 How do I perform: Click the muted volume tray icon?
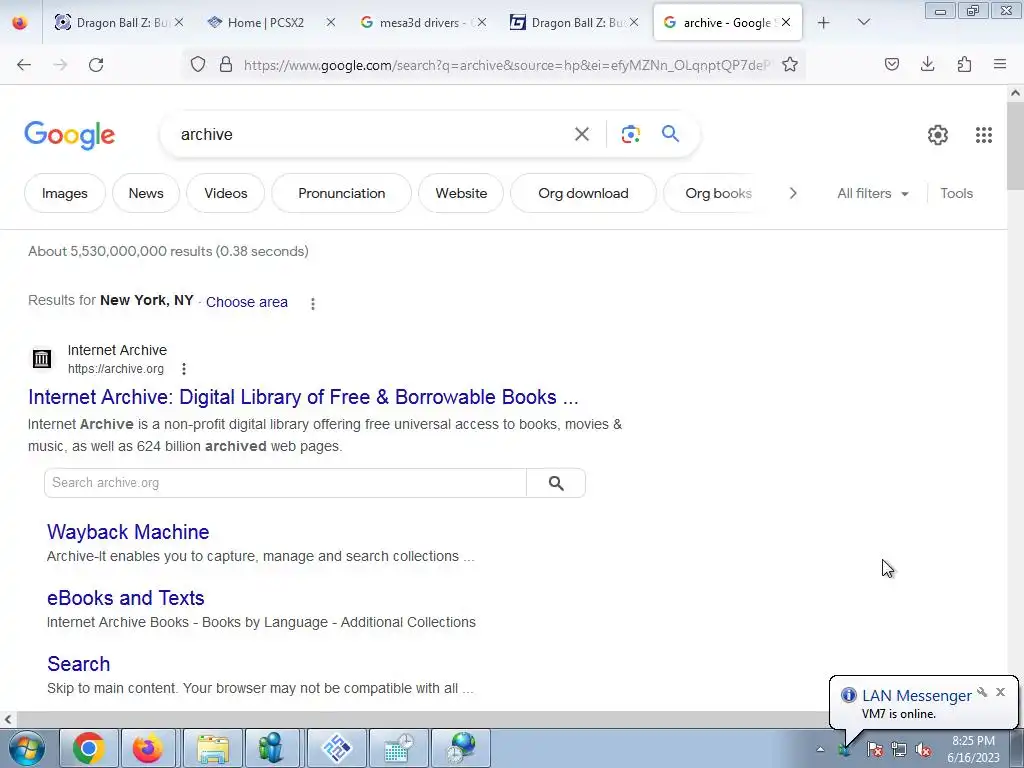click(923, 750)
